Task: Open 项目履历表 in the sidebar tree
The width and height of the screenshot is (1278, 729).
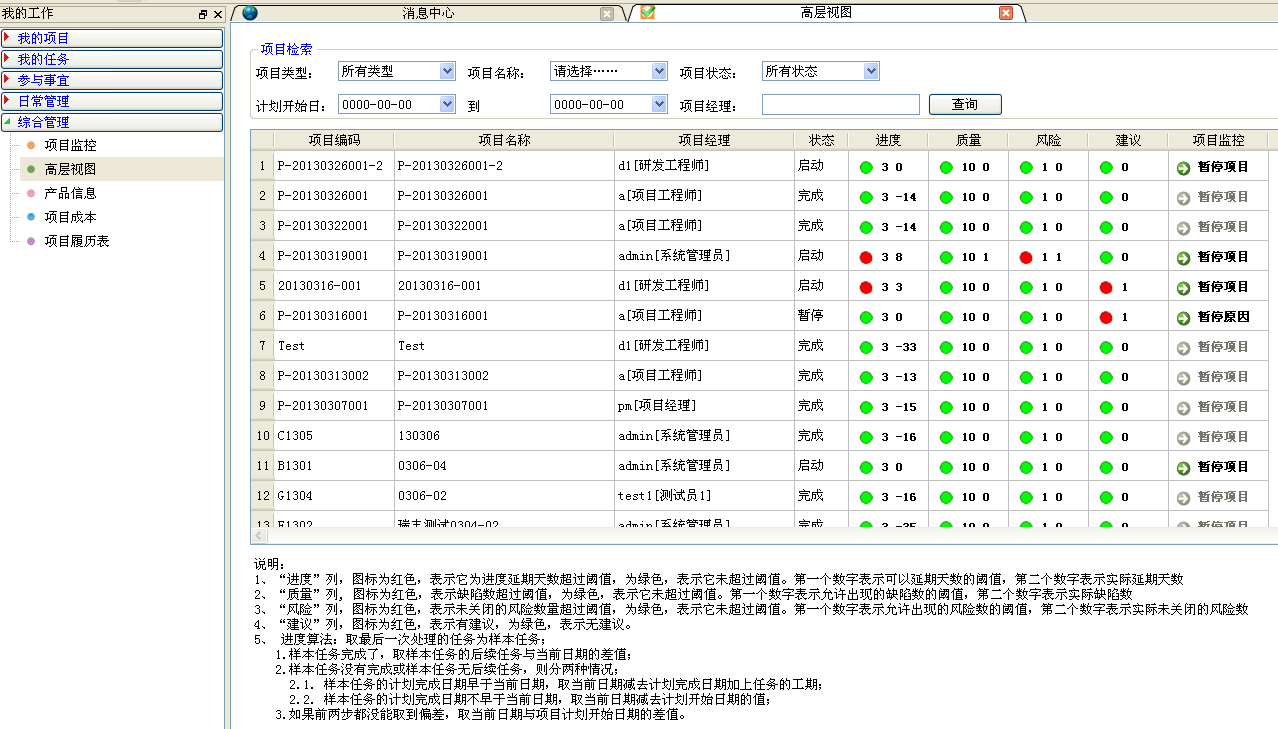Action: point(77,241)
